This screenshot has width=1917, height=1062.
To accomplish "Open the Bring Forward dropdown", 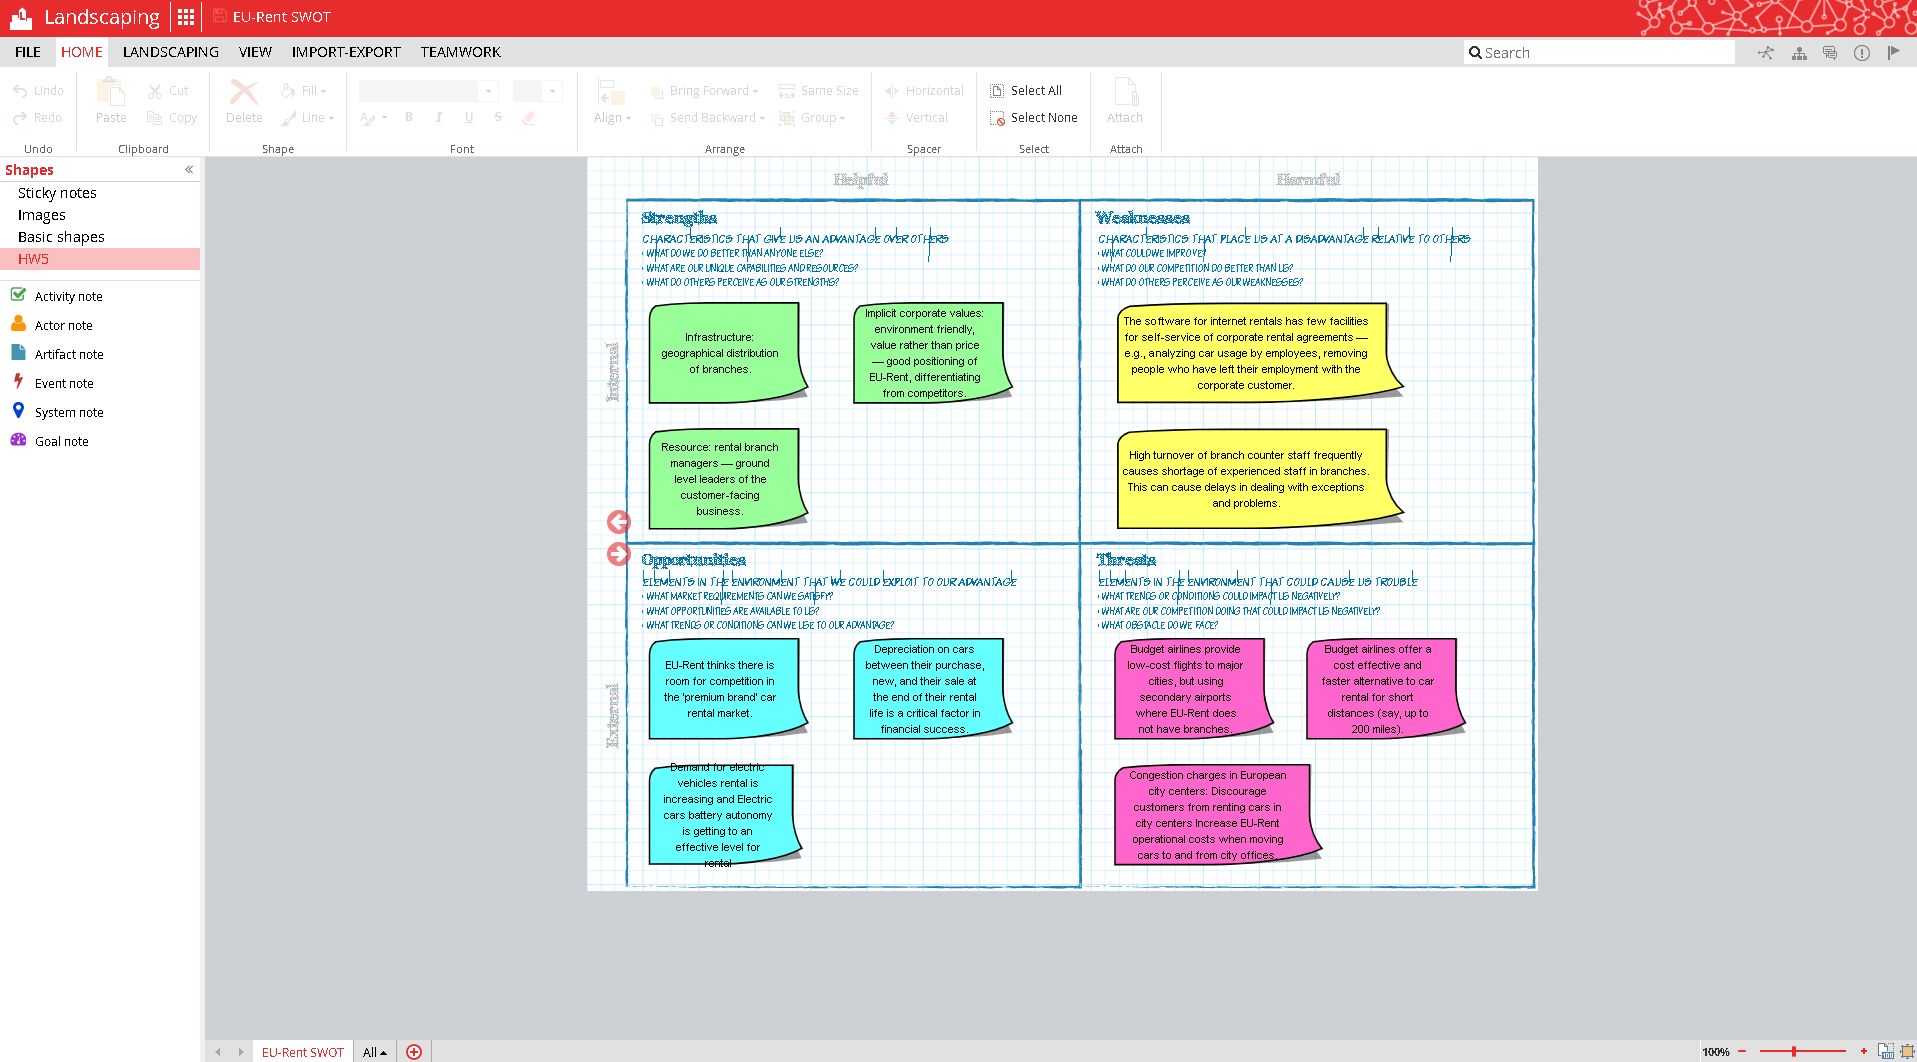I will (x=706, y=91).
